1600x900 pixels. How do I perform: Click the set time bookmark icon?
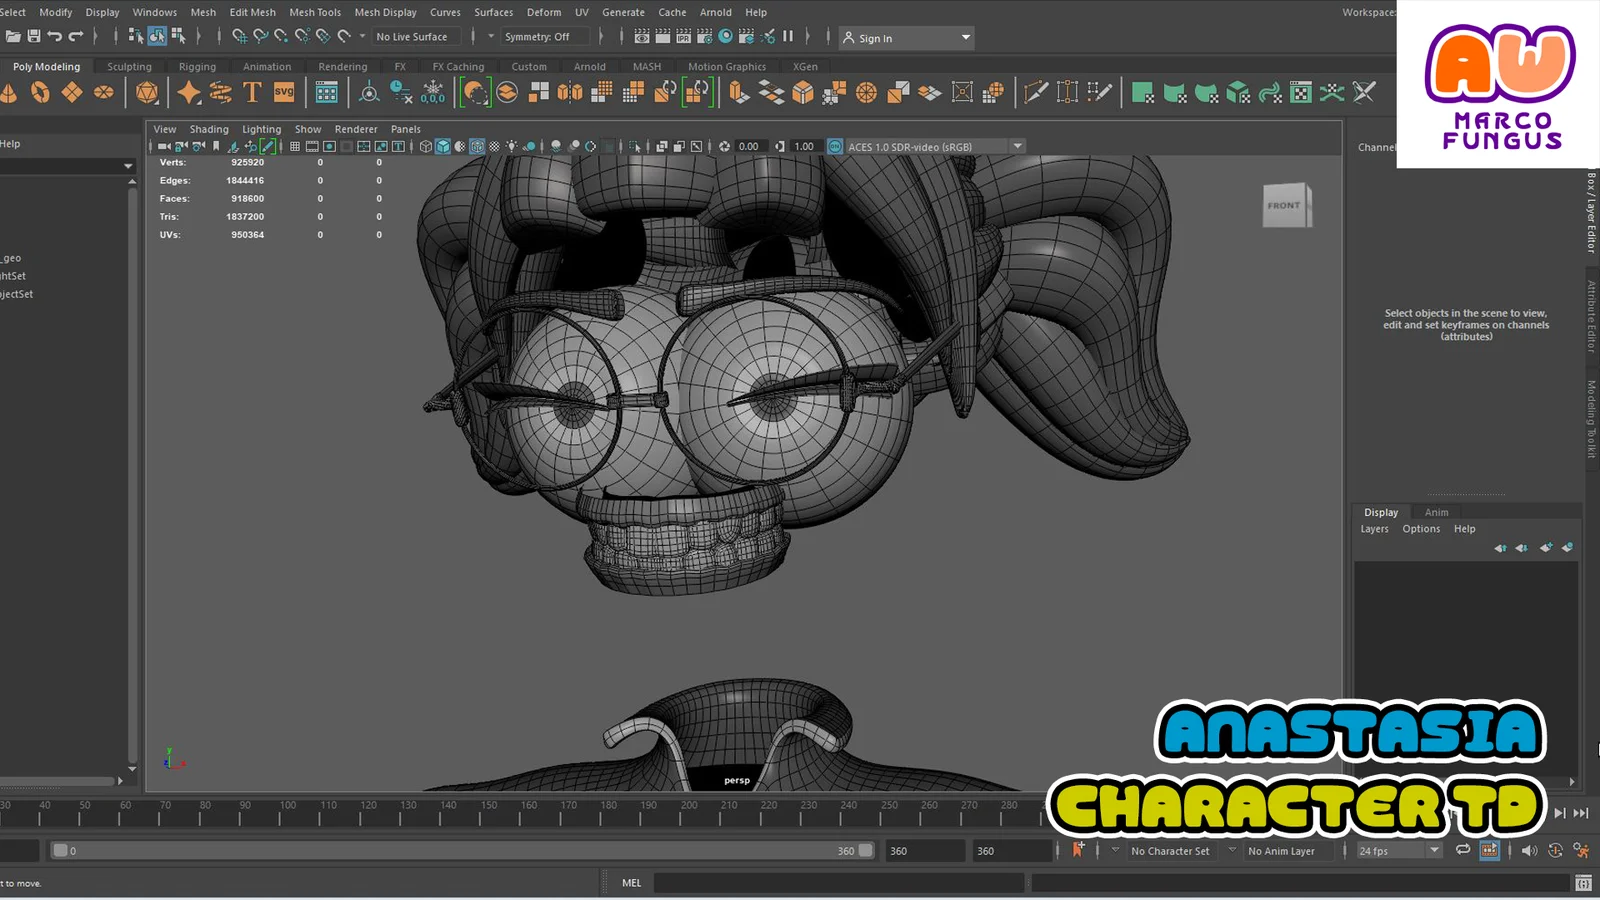(1078, 850)
